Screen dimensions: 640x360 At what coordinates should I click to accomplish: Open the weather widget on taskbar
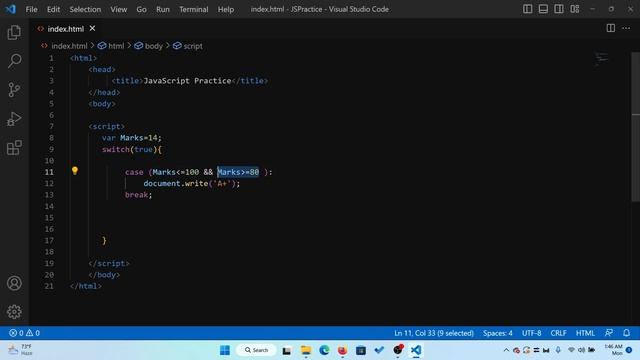point(20,350)
